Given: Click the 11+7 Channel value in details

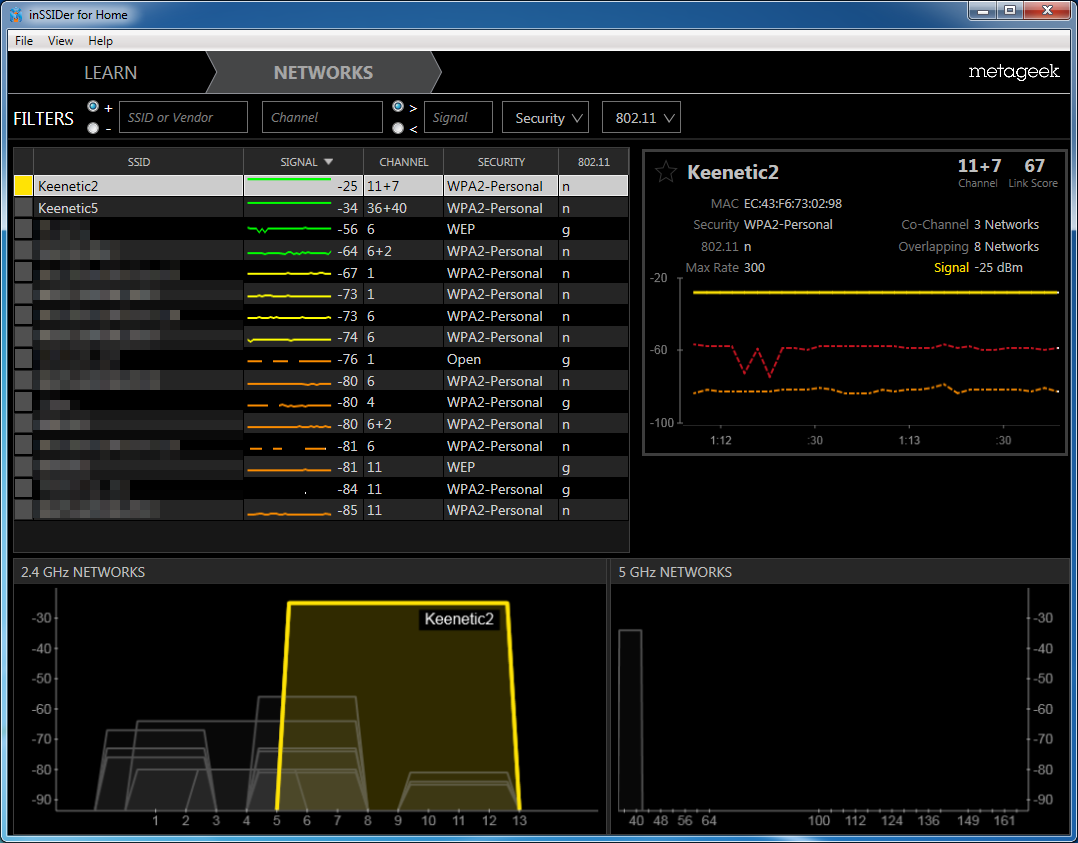Looking at the screenshot, I should click(x=979, y=166).
